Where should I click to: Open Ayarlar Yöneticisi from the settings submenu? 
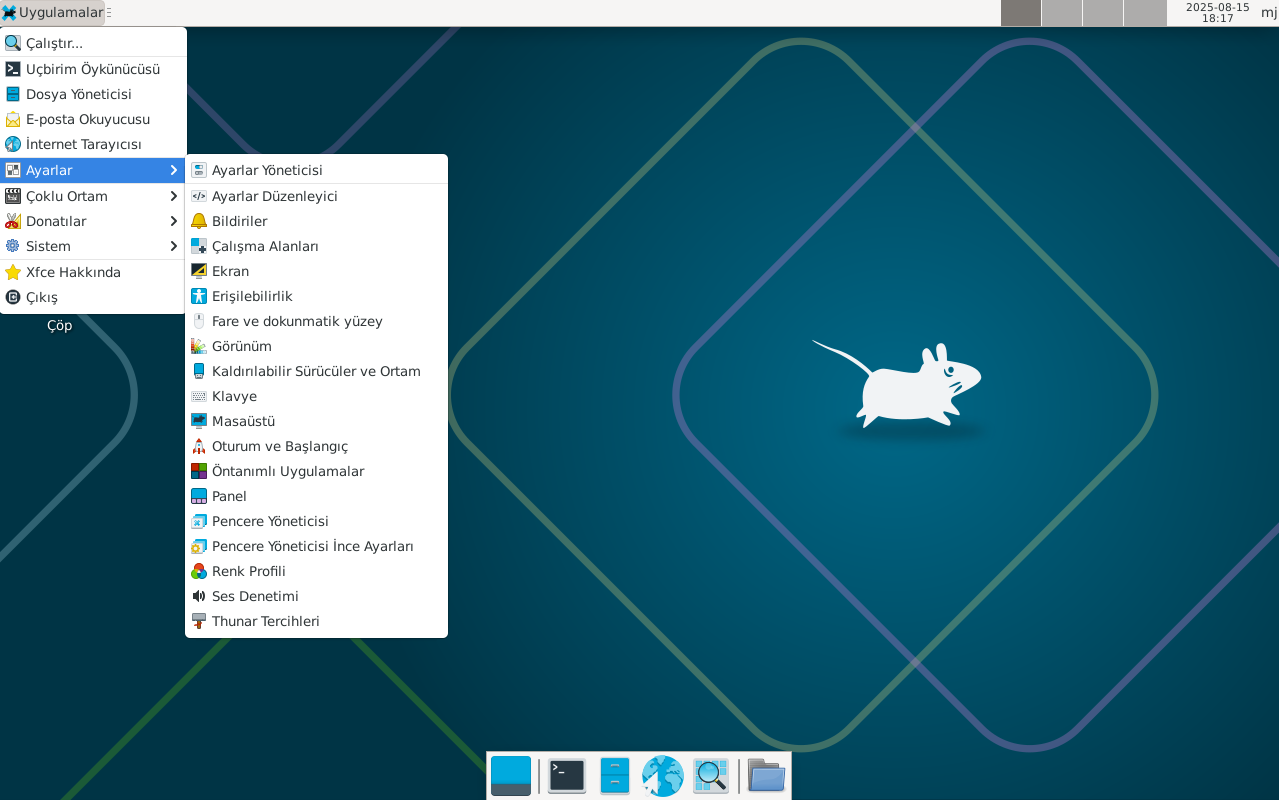coord(316,170)
